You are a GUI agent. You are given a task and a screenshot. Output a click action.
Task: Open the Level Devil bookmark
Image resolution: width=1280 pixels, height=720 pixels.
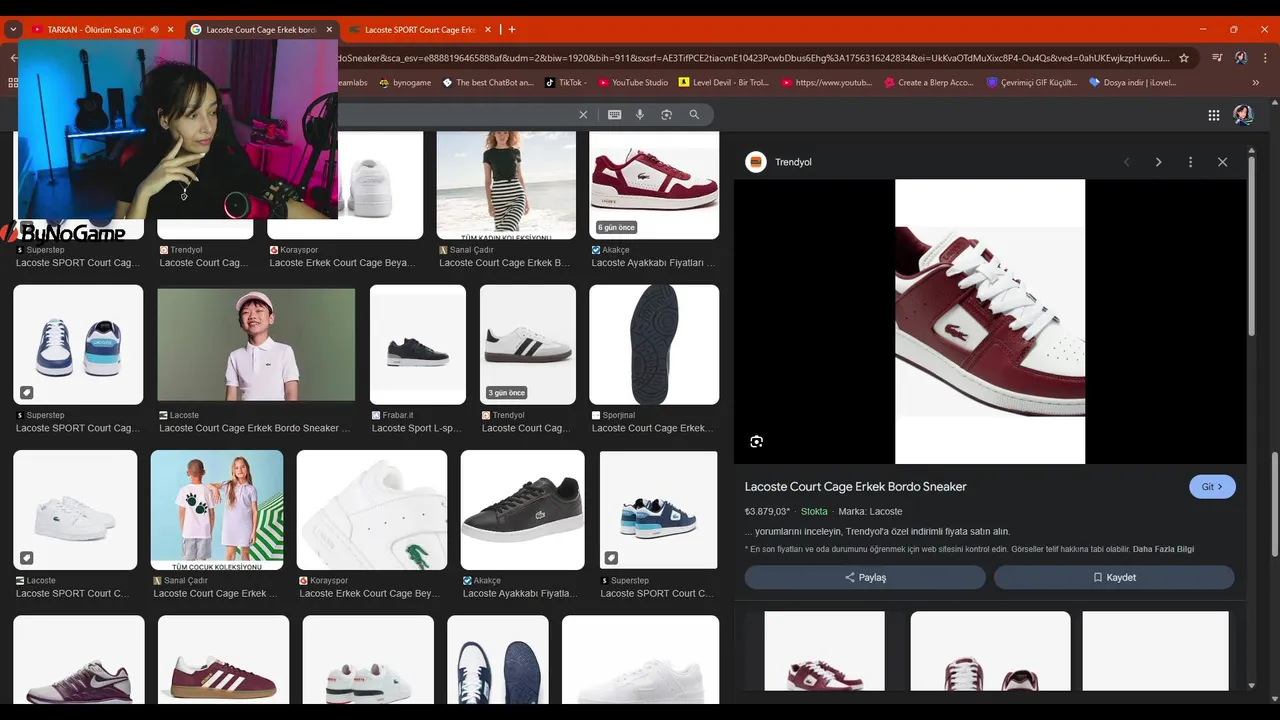click(724, 83)
